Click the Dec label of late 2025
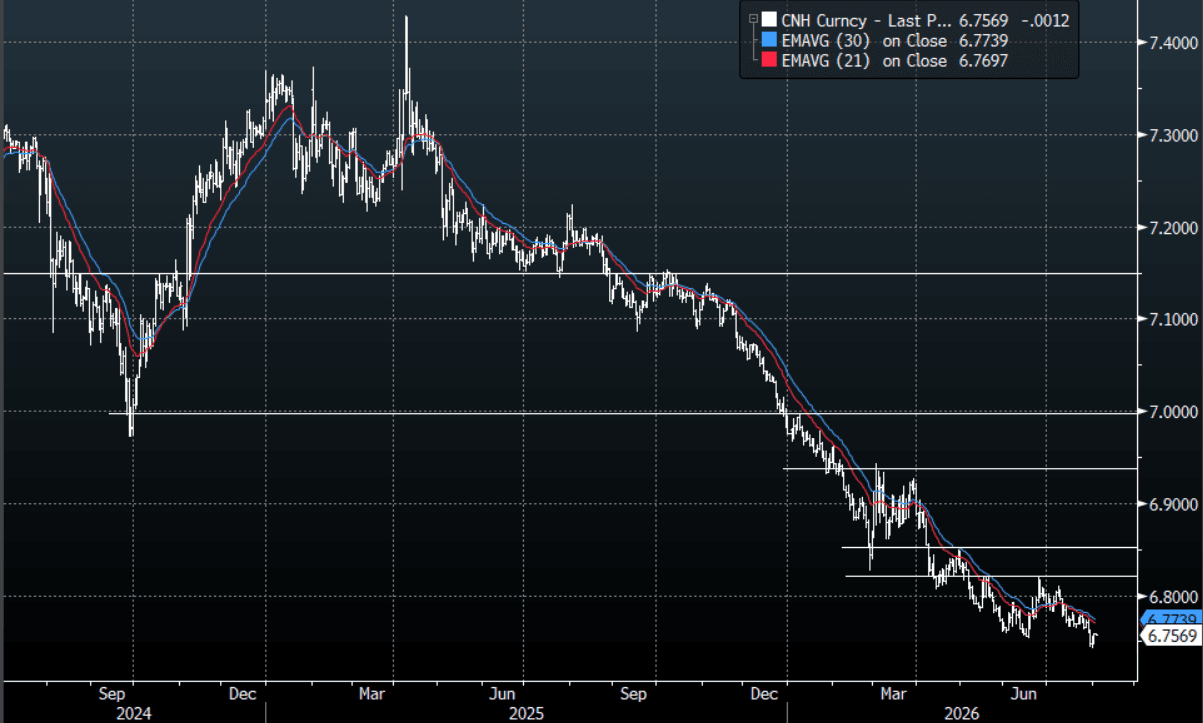This screenshot has width=1203, height=723. click(x=764, y=692)
